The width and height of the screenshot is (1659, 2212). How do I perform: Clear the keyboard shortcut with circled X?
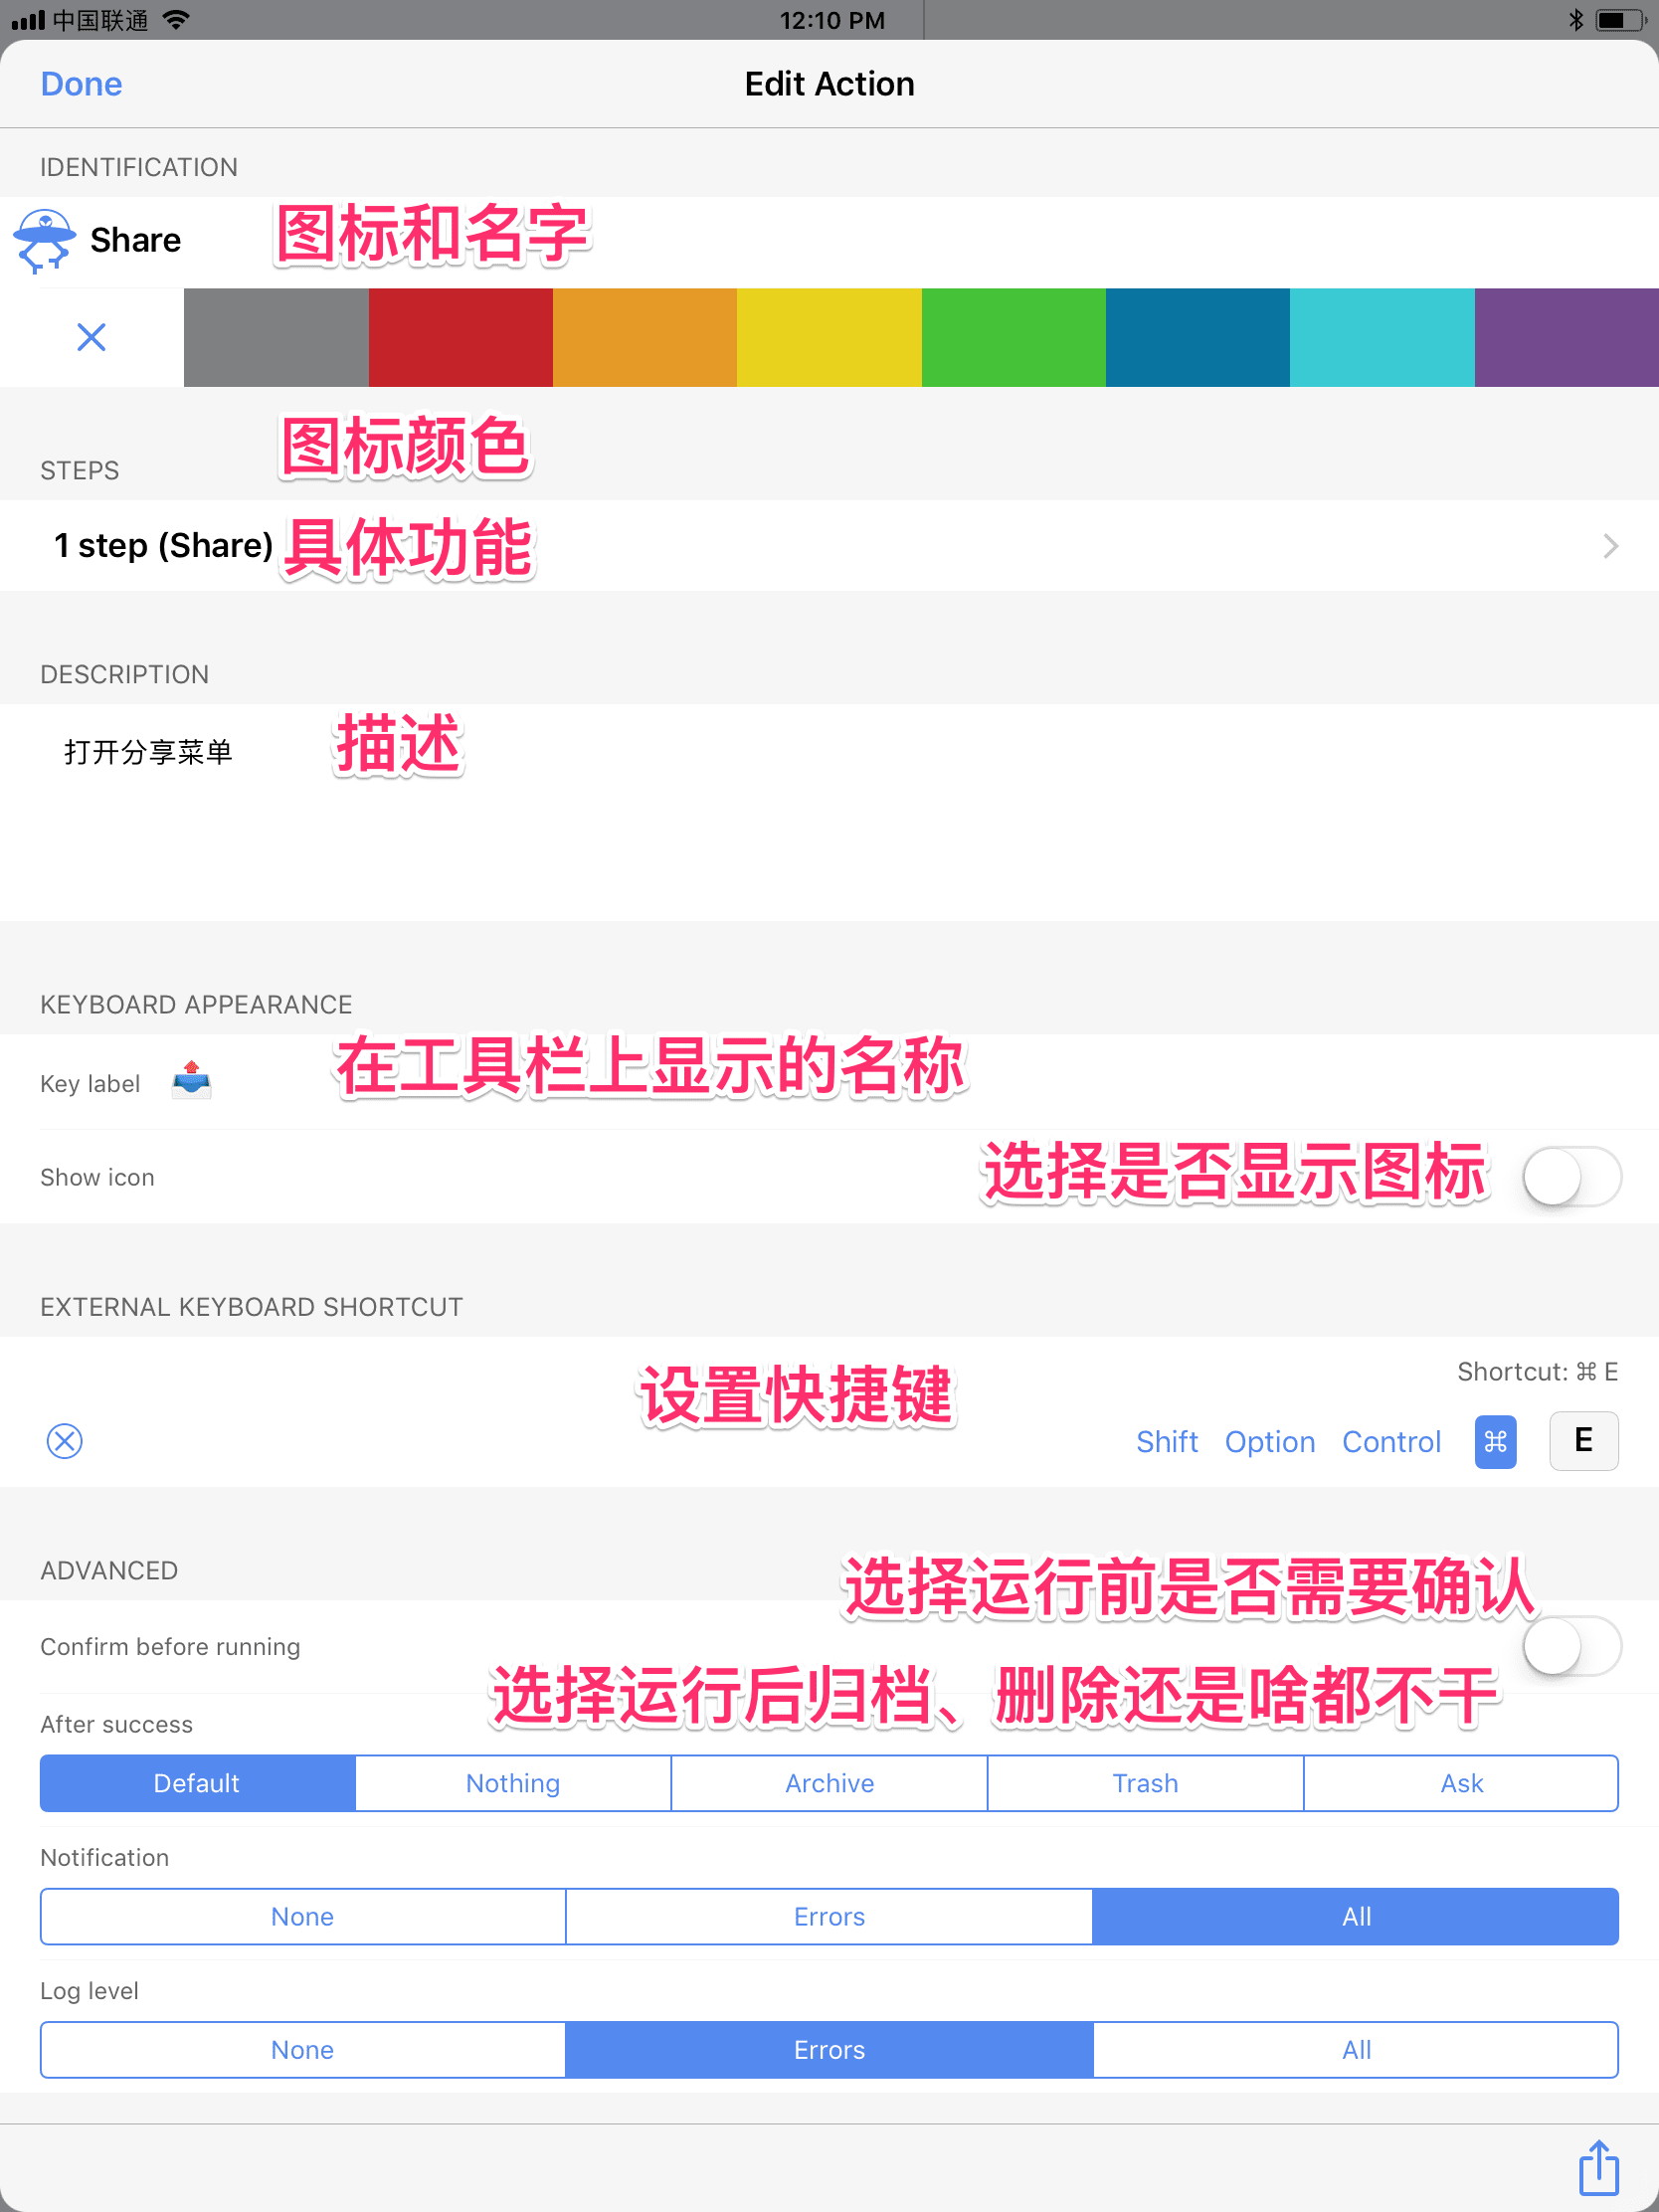tap(65, 1441)
